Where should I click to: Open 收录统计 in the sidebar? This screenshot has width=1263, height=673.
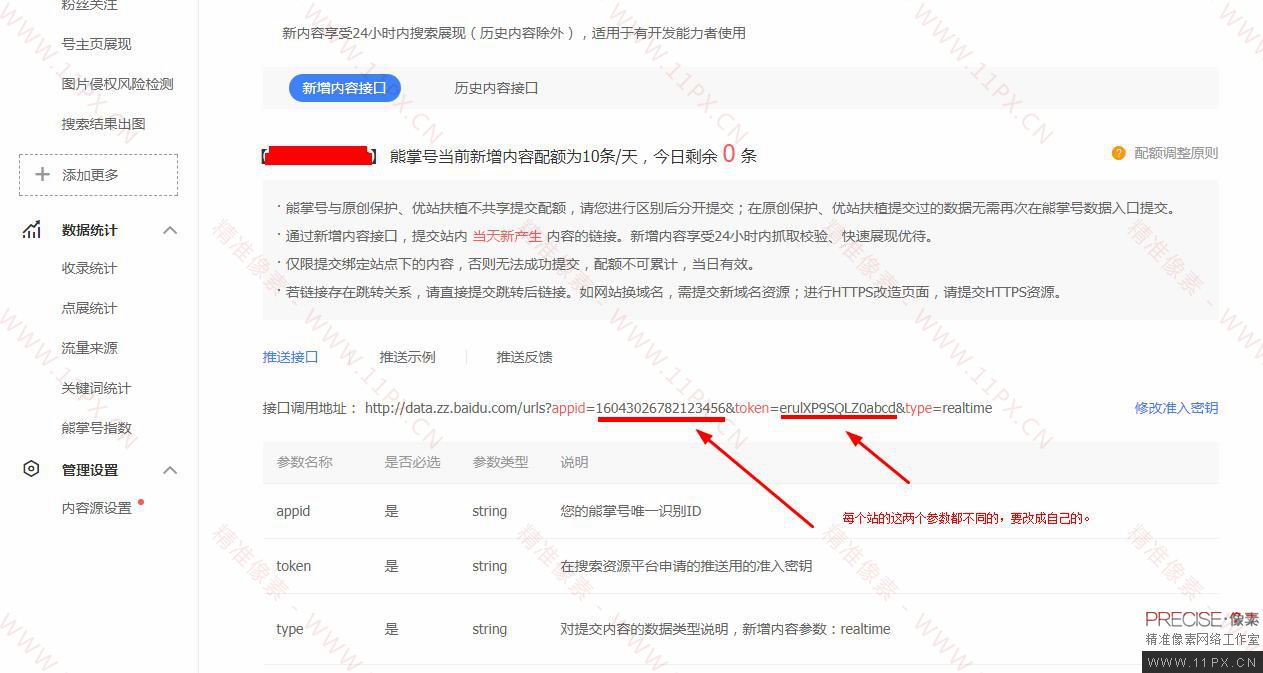pos(88,268)
